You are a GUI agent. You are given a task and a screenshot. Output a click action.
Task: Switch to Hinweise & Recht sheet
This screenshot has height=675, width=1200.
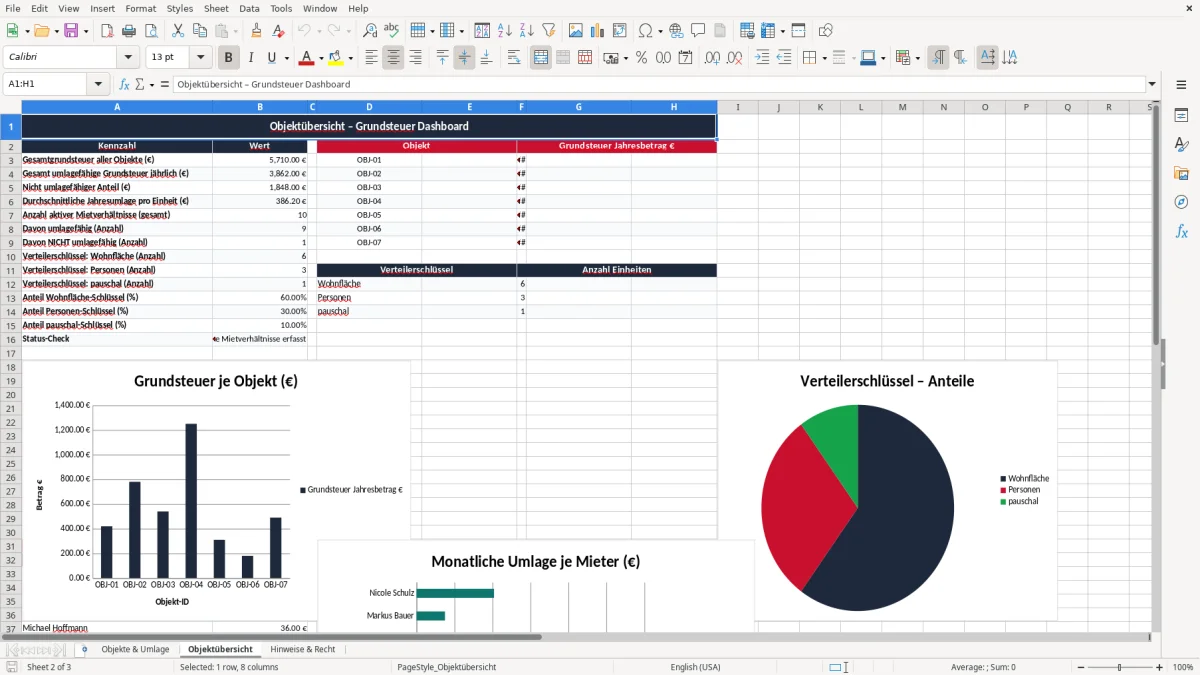303,649
